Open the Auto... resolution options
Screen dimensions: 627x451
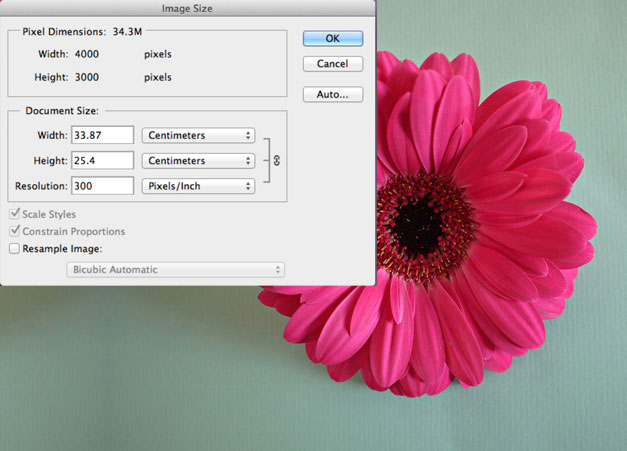point(333,94)
